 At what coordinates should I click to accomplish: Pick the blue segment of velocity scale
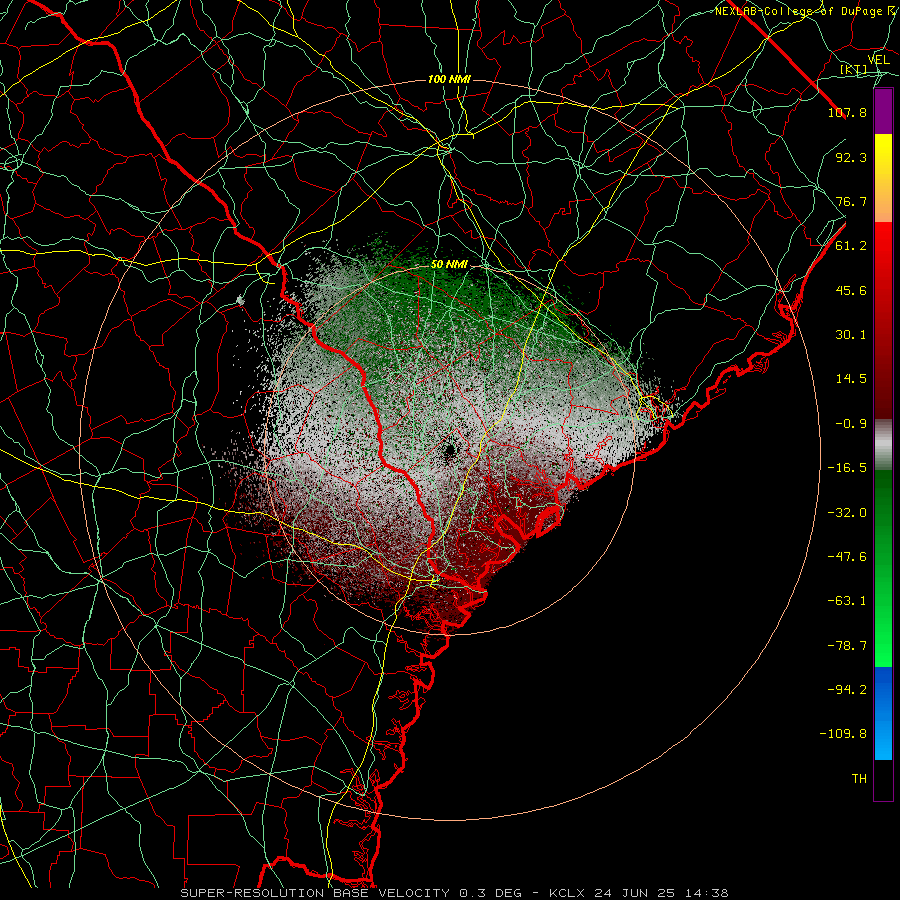tap(883, 713)
